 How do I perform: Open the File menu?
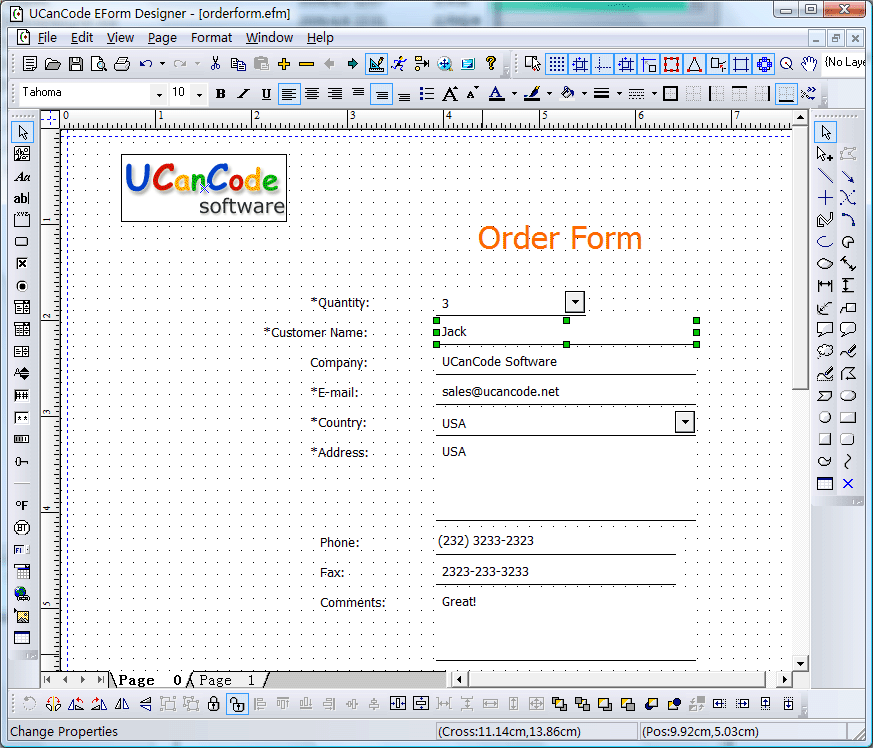click(47, 38)
